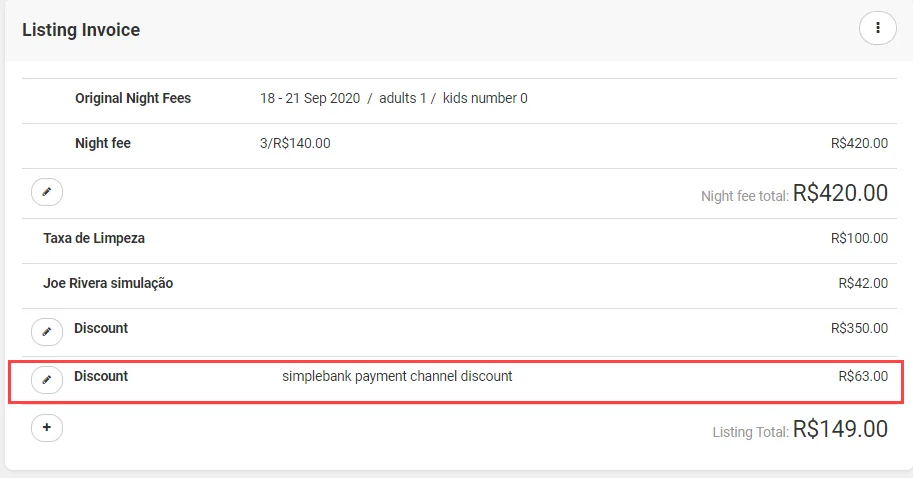The width and height of the screenshot is (913, 478).
Task: Edit the R$350.00 Discount row pencil
Action: pyautogui.click(x=47, y=332)
